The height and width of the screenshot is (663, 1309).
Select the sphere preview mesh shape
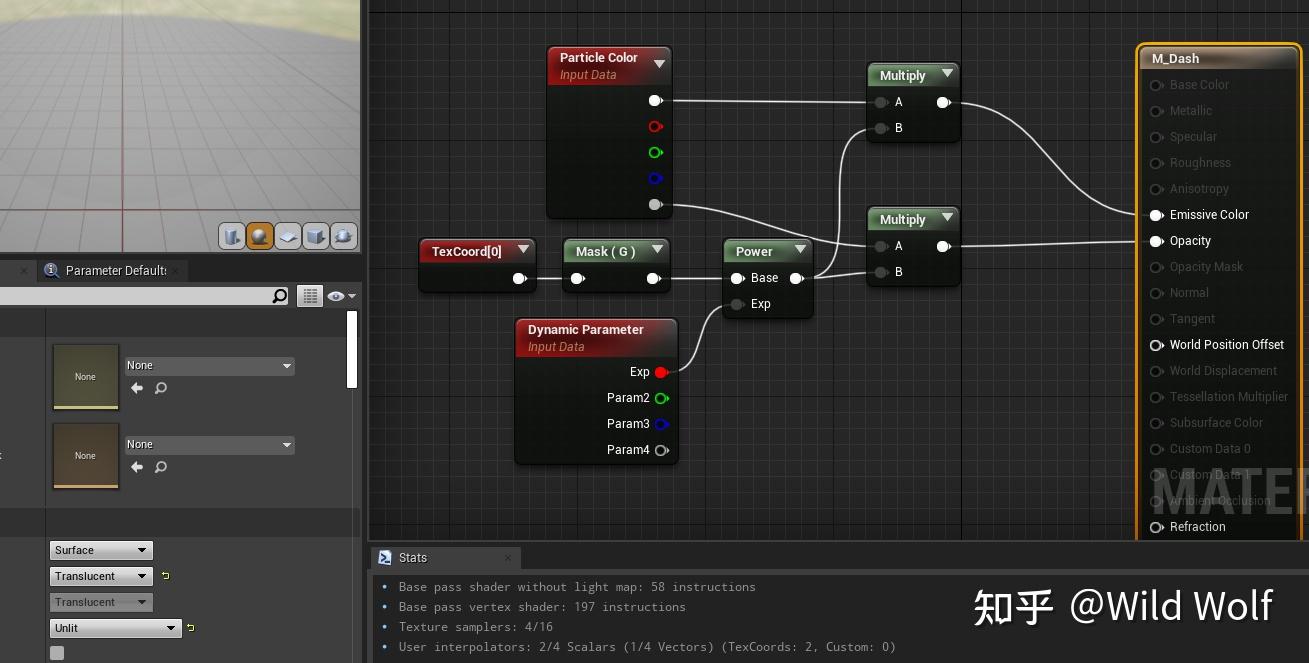tap(260, 236)
